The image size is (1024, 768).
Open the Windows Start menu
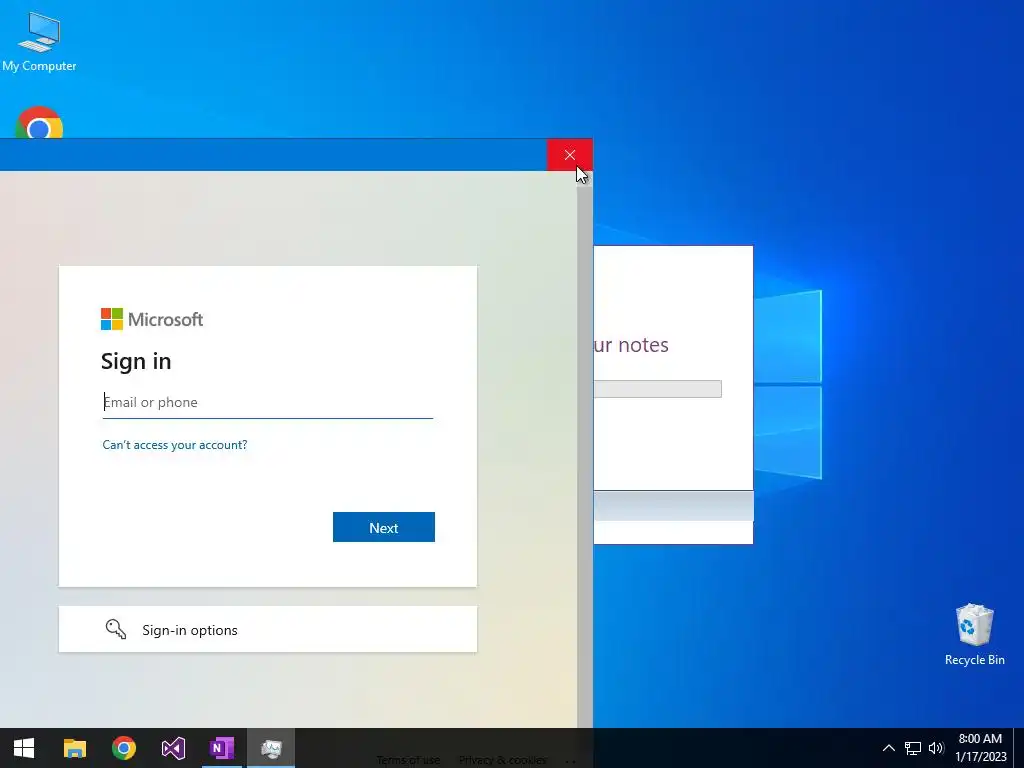click(x=24, y=748)
